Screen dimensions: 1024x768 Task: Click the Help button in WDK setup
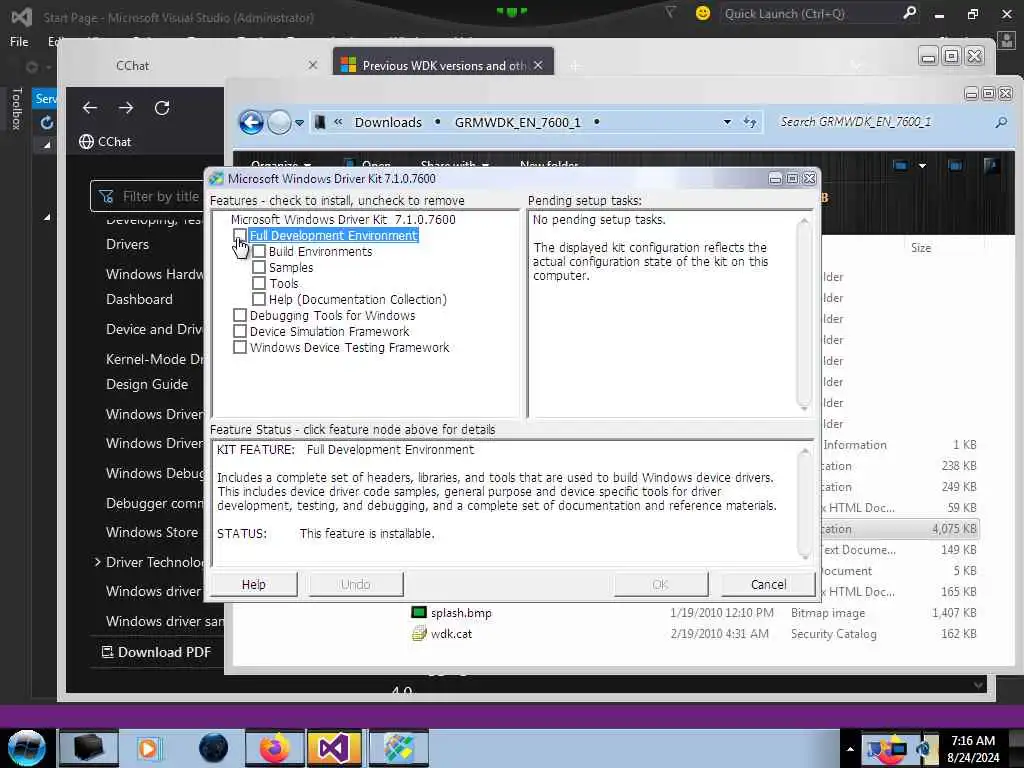(x=253, y=584)
